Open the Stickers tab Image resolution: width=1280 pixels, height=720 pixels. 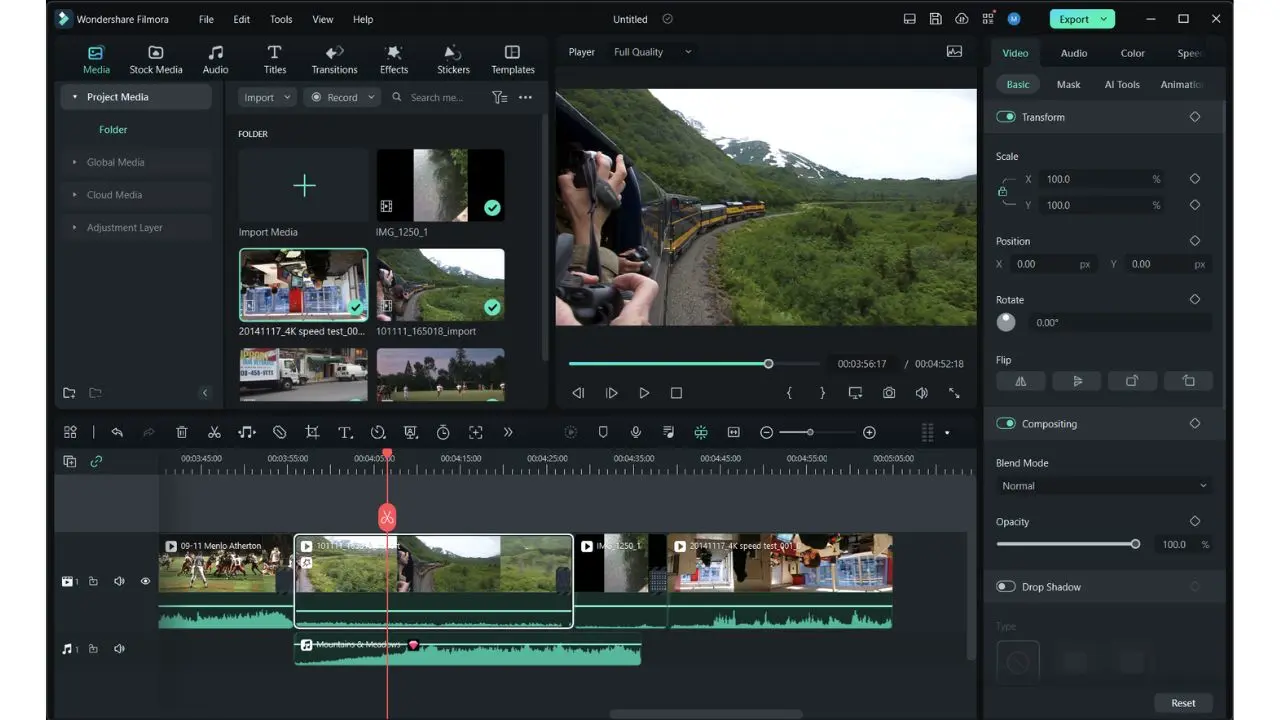453,60
